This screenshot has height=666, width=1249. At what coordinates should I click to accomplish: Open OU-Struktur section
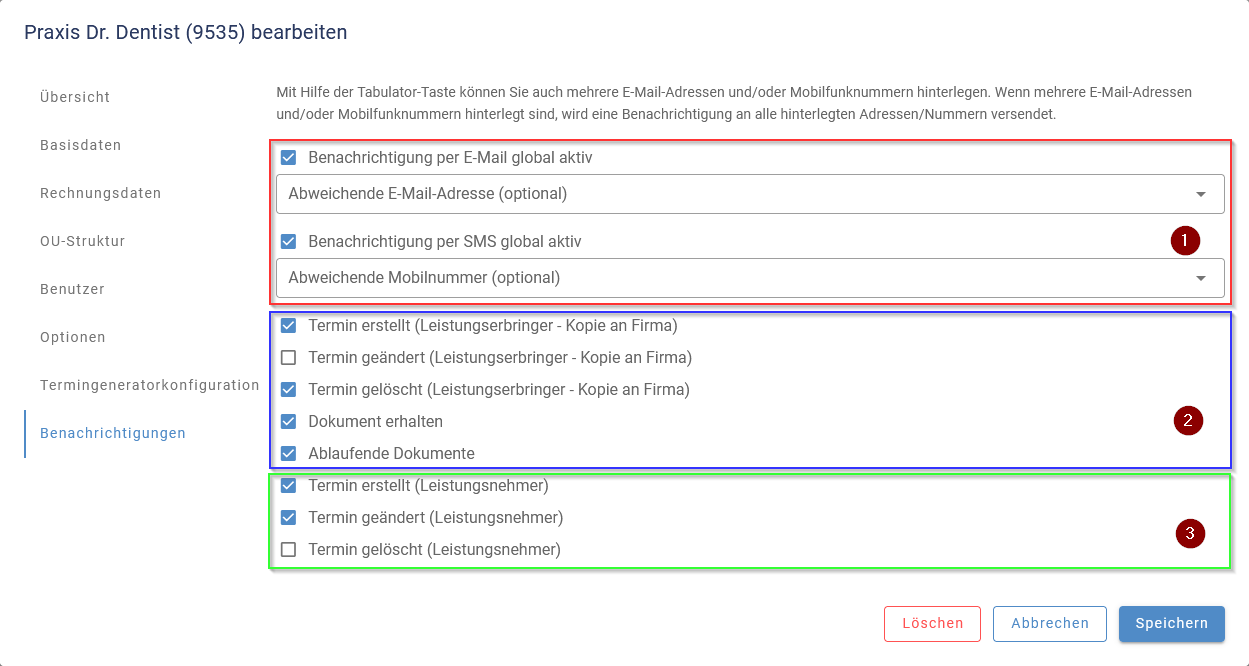click(82, 241)
